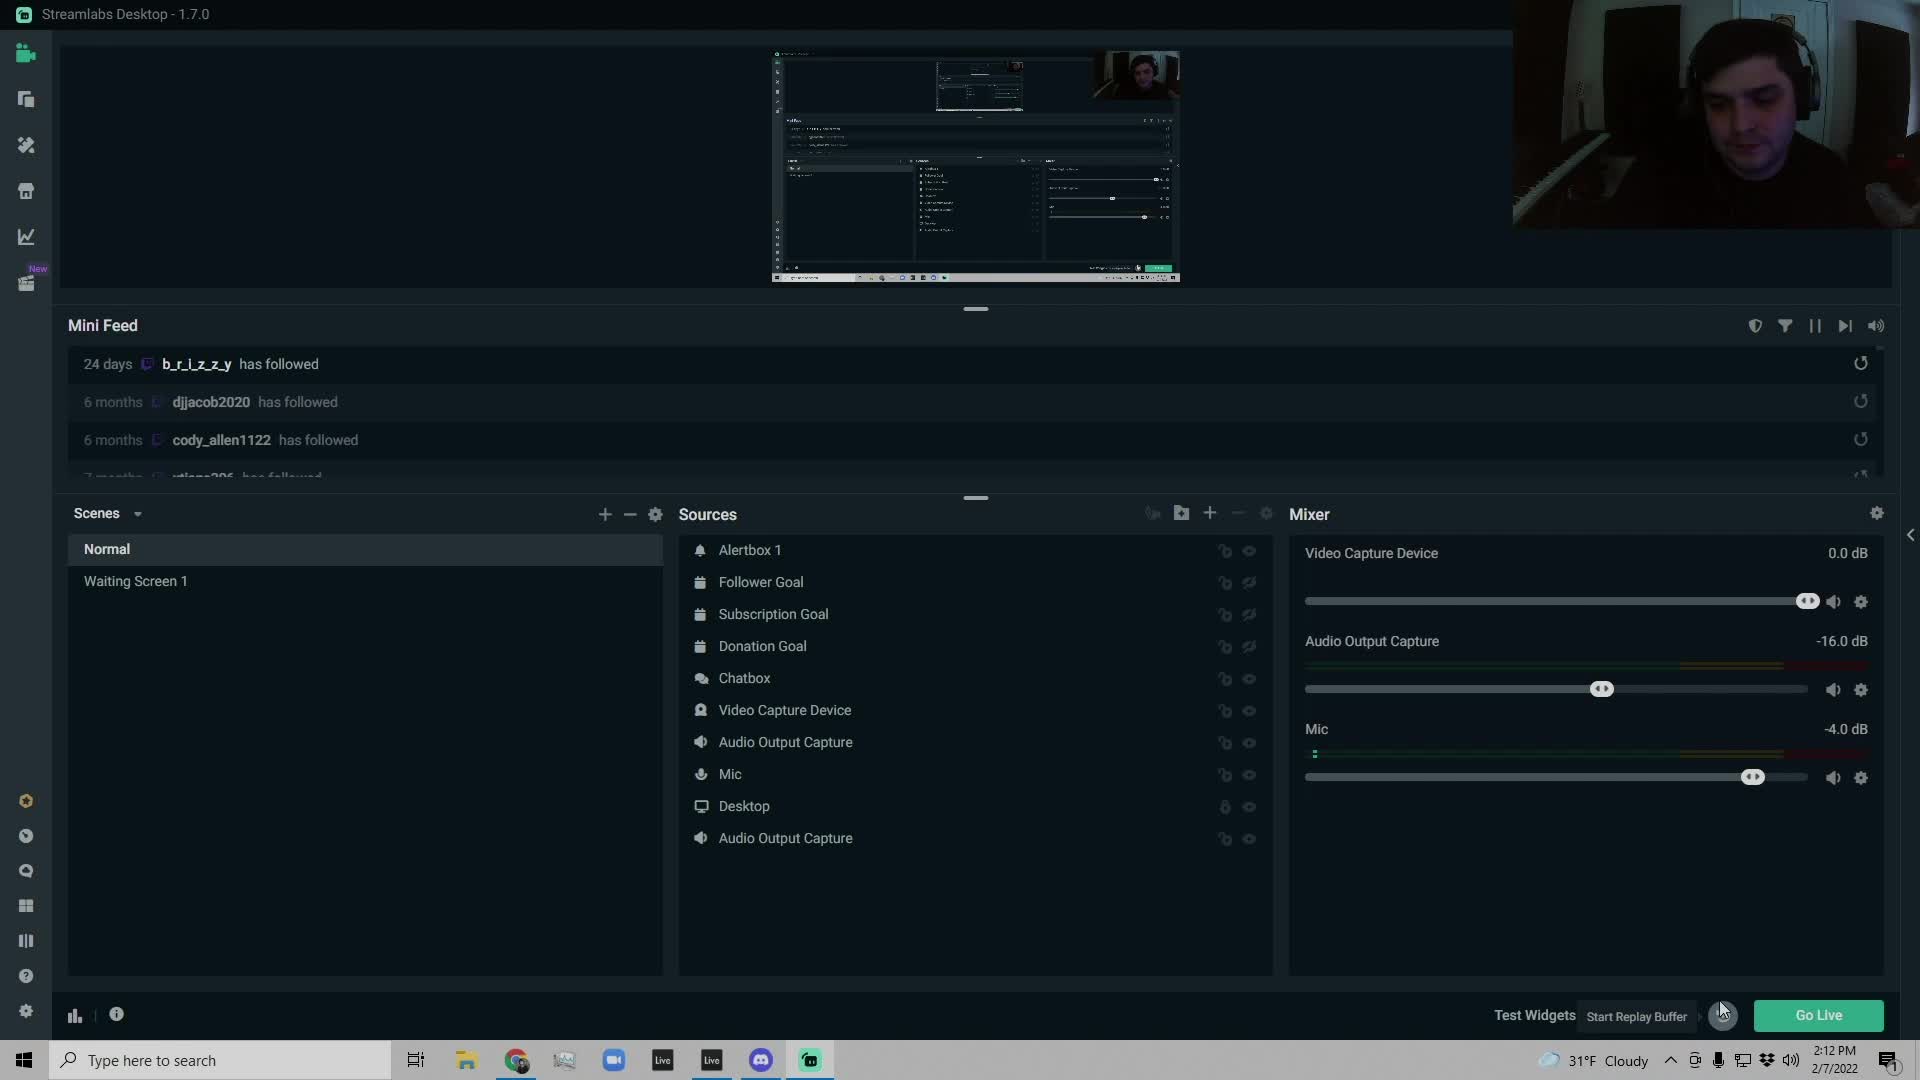
Task: Add a new source with plus icon
Action: point(1210,513)
